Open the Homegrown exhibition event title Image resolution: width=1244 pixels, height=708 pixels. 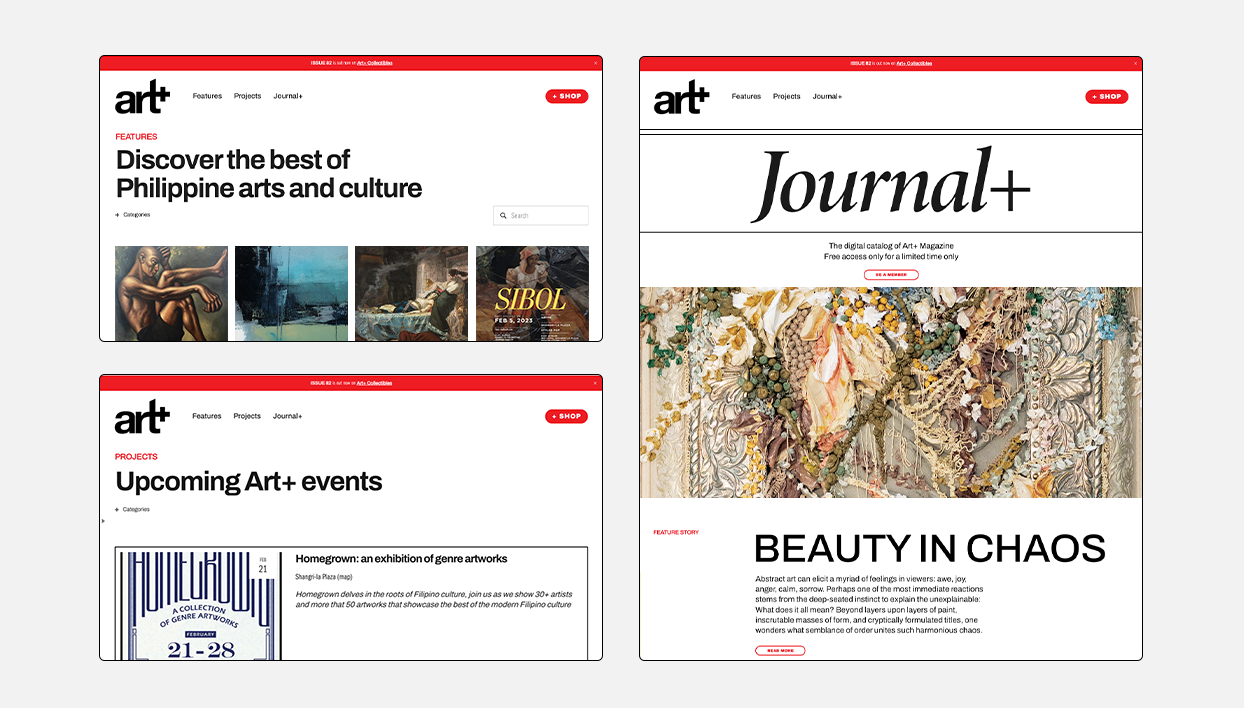click(x=401, y=559)
